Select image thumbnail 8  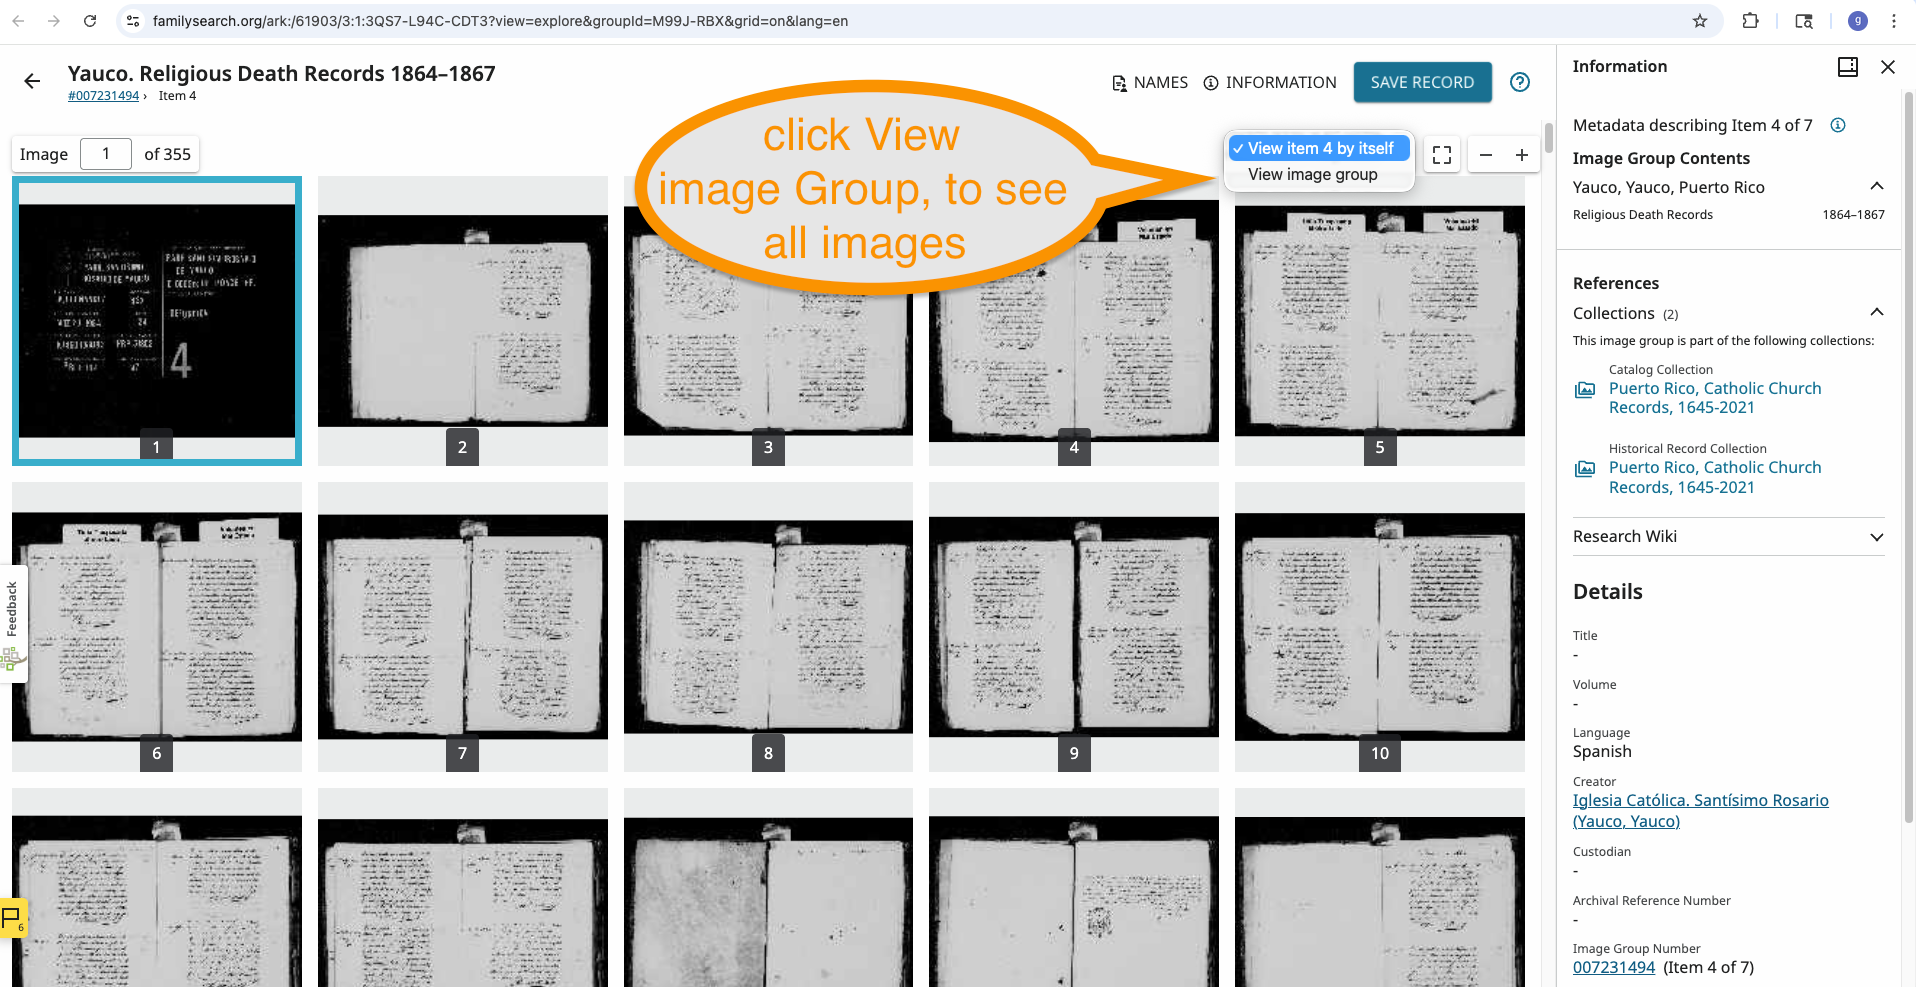[x=768, y=627]
